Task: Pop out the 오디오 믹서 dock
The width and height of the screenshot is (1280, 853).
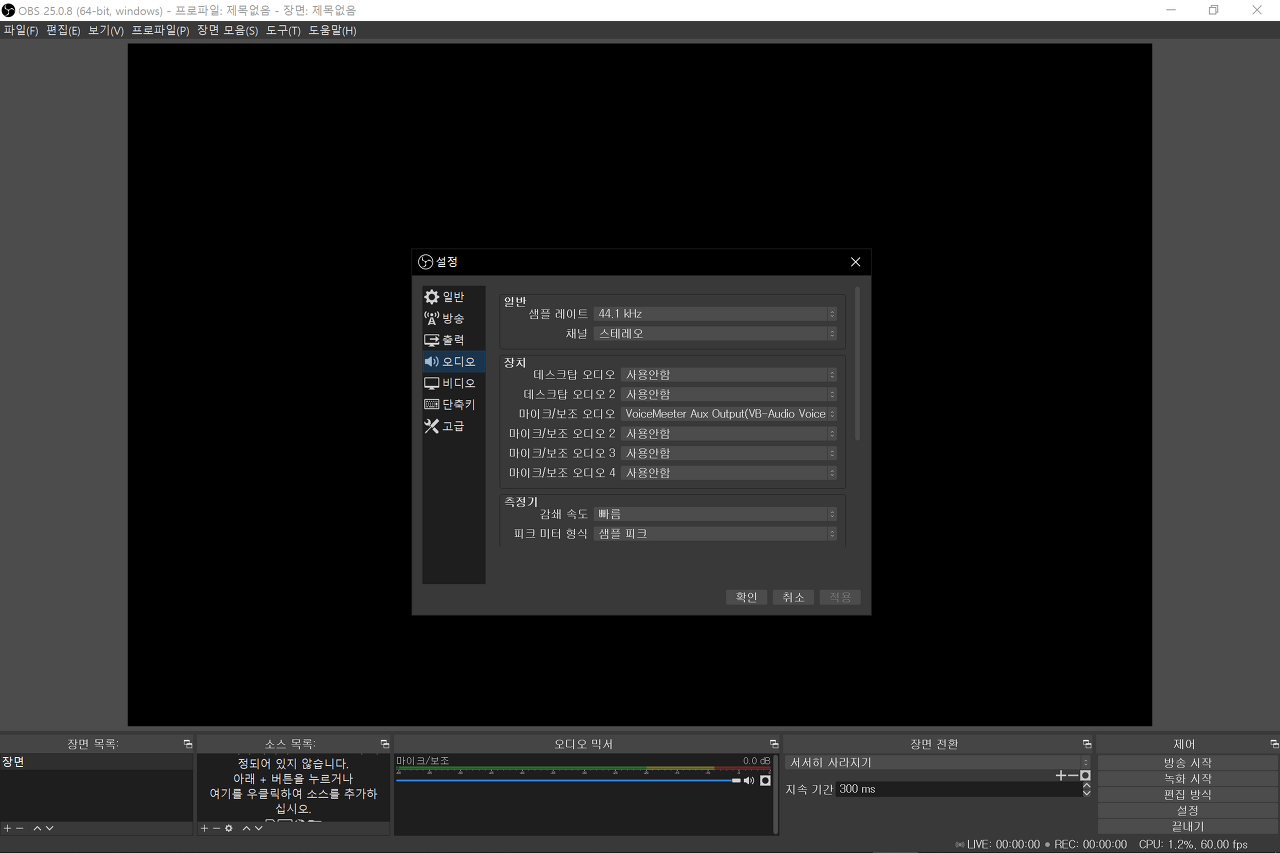Action: pyautogui.click(x=773, y=744)
